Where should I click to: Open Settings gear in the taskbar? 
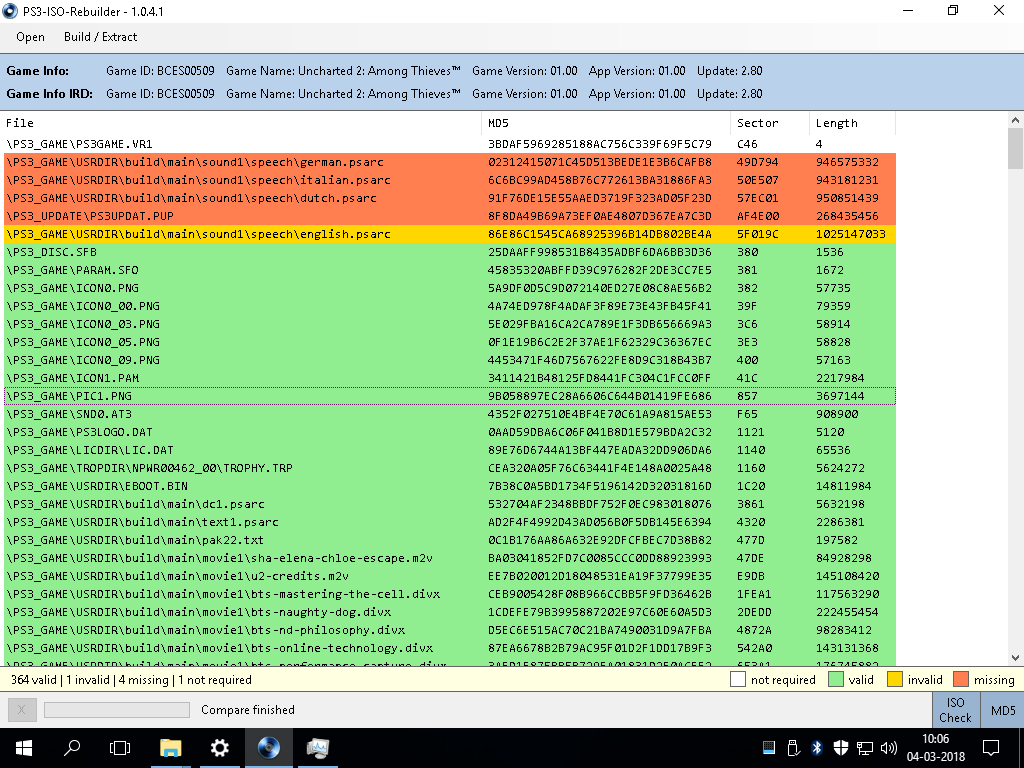coord(220,748)
